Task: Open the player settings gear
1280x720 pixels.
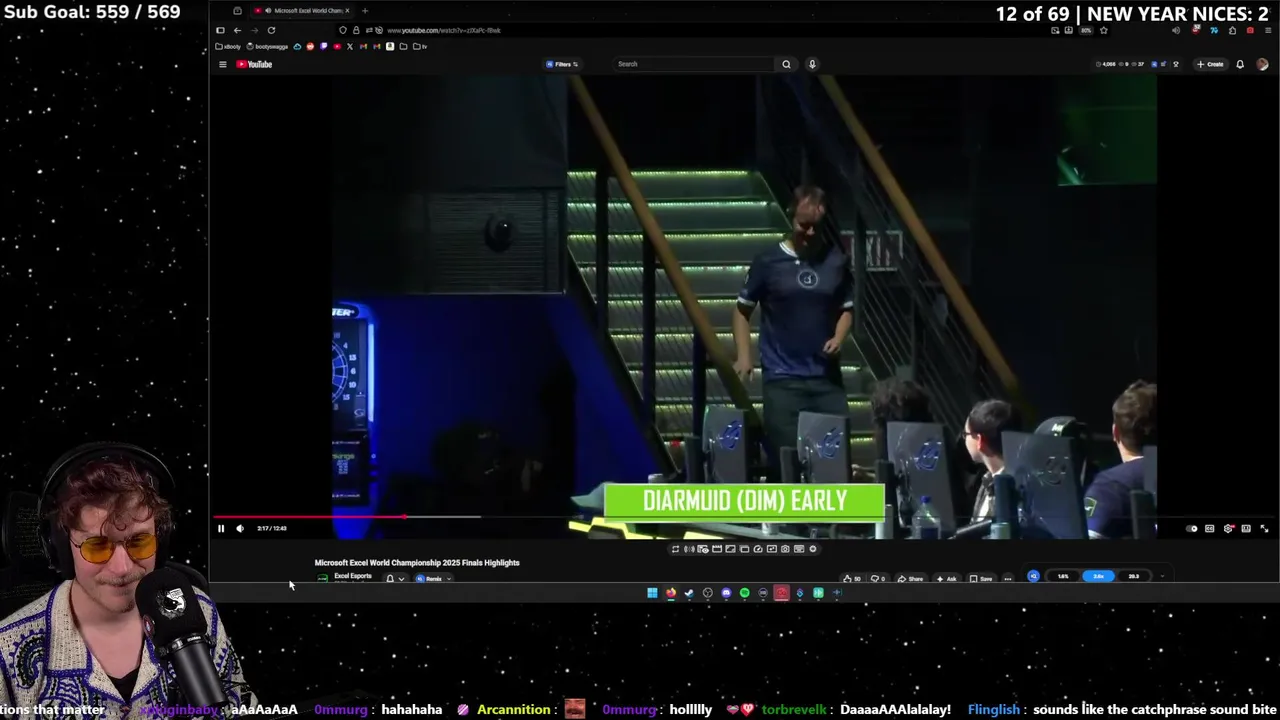Action: 1228,528
